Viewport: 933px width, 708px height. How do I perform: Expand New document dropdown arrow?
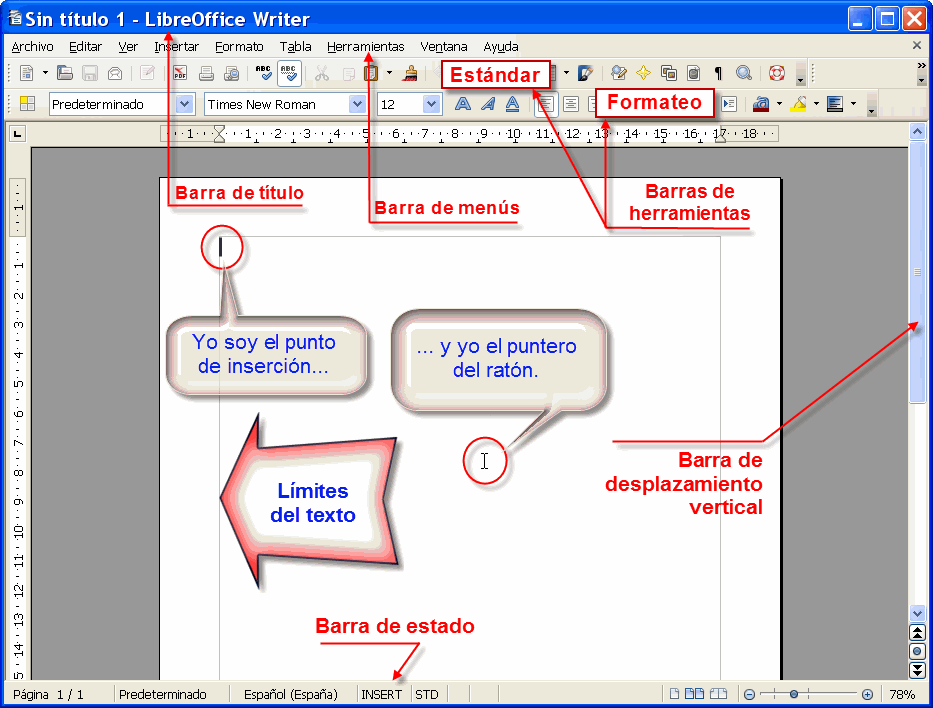point(45,73)
